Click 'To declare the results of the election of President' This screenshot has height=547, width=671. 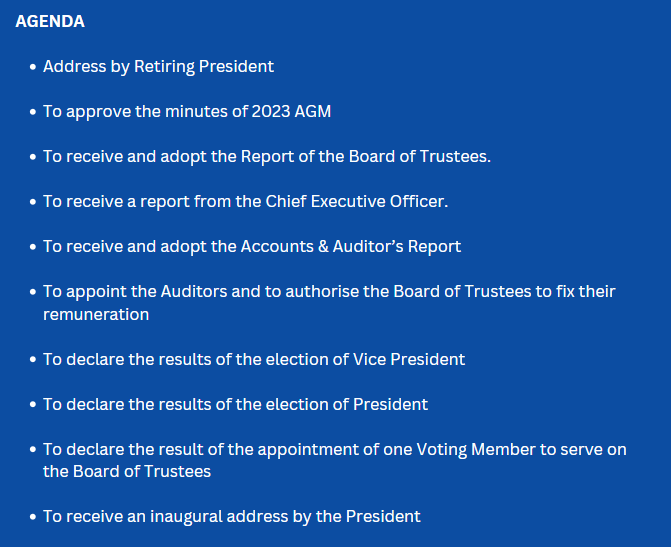click(x=235, y=404)
